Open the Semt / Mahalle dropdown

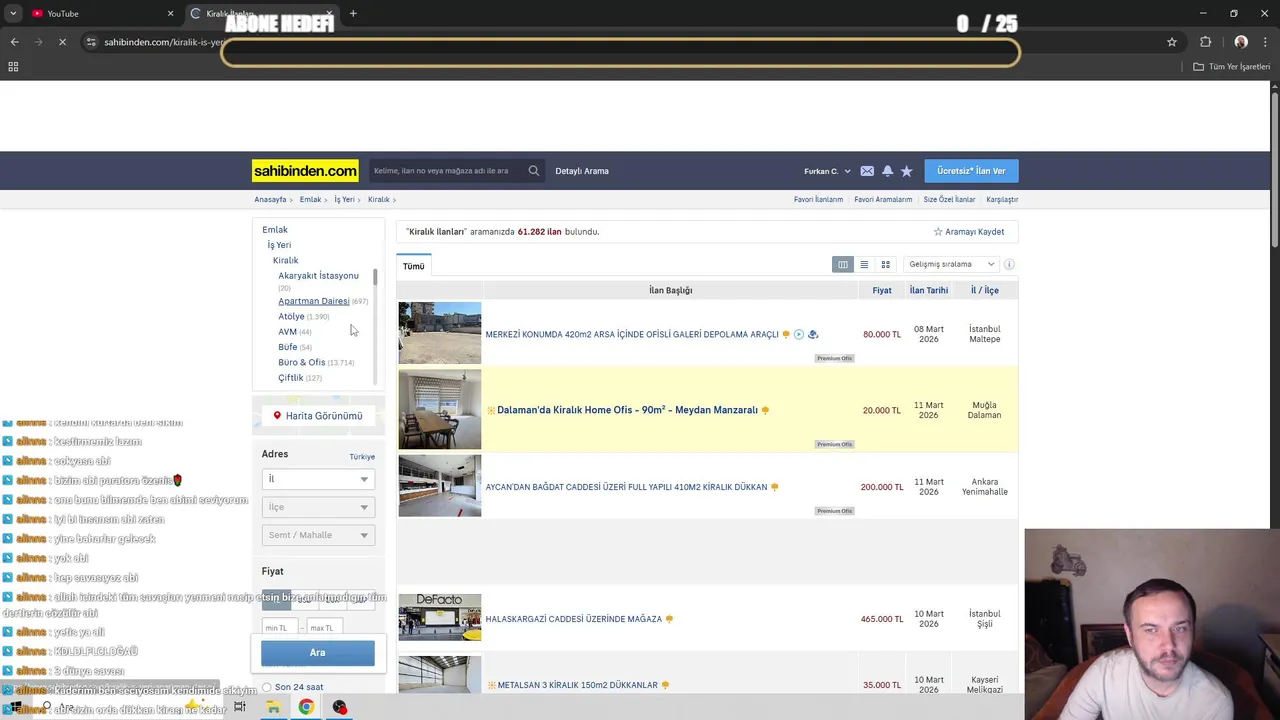[x=318, y=535]
